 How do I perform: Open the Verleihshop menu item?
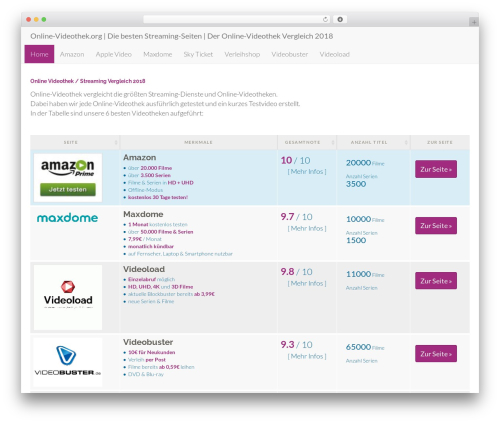pyautogui.click(x=242, y=54)
